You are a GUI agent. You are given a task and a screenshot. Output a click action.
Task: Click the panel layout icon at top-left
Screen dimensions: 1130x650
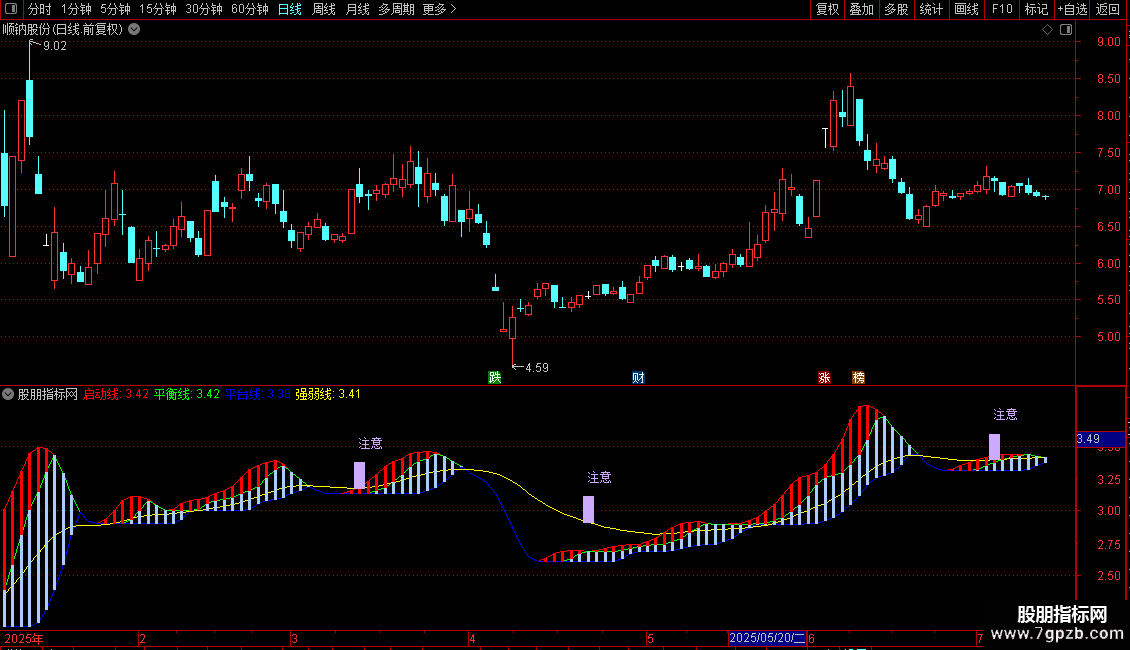point(11,9)
